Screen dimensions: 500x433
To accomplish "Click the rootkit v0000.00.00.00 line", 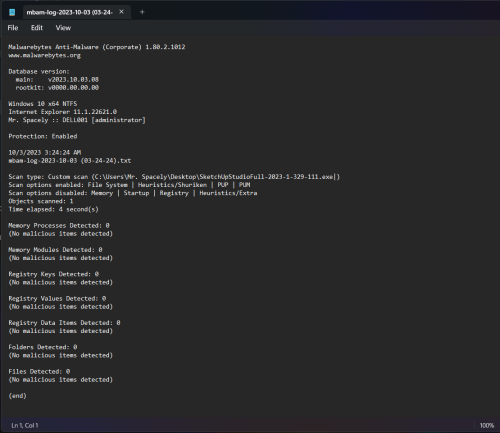I will click(x=57, y=88).
